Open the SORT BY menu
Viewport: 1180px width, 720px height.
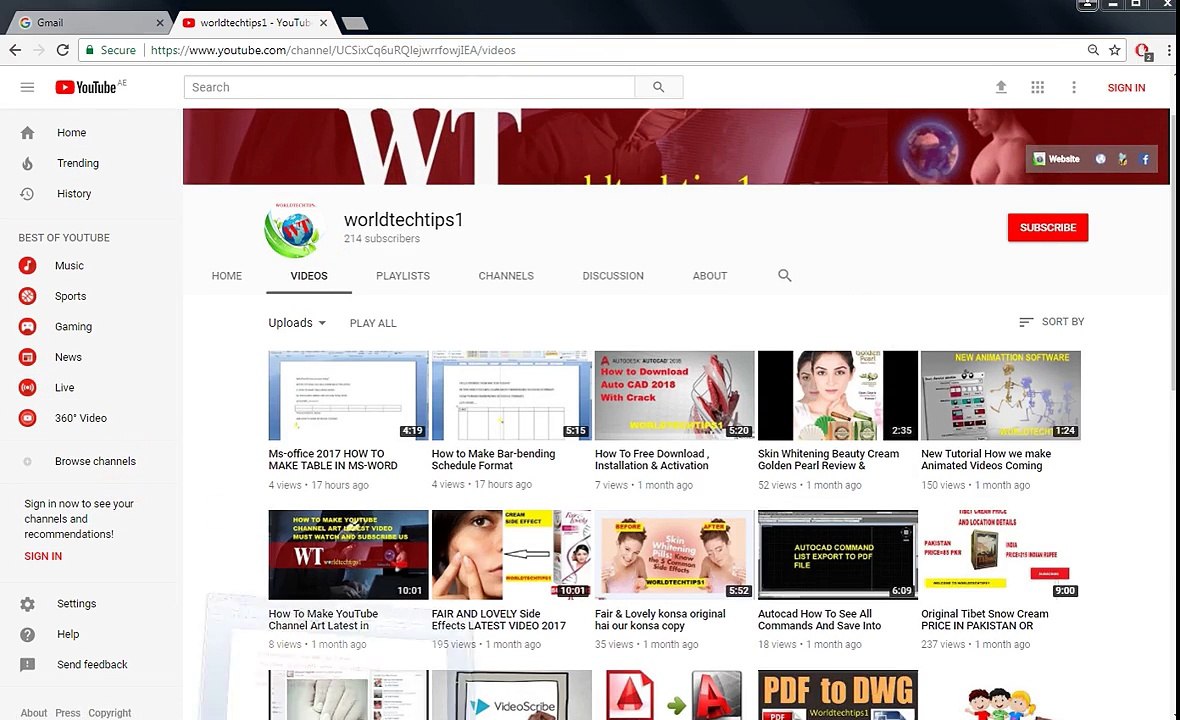[1051, 321]
